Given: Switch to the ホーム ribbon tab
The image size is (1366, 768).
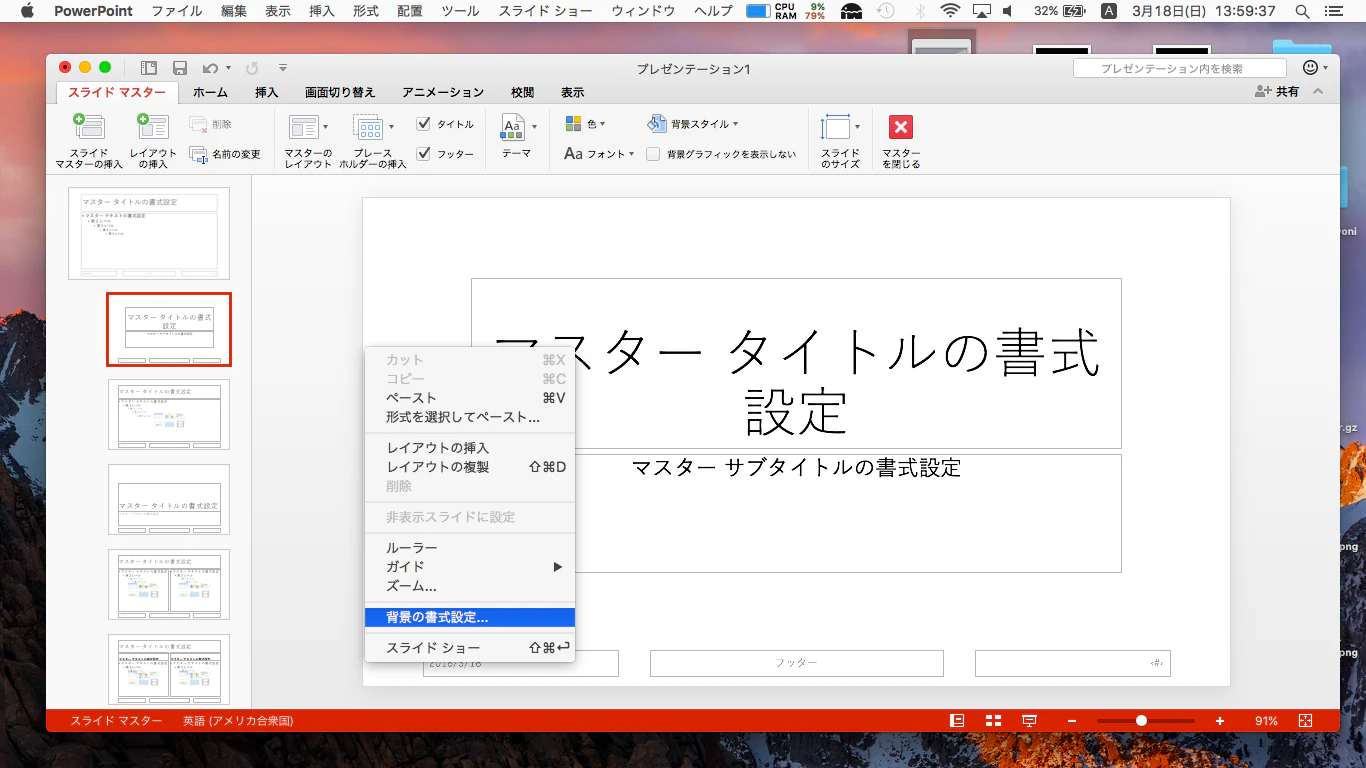Looking at the screenshot, I should click(x=210, y=92).
